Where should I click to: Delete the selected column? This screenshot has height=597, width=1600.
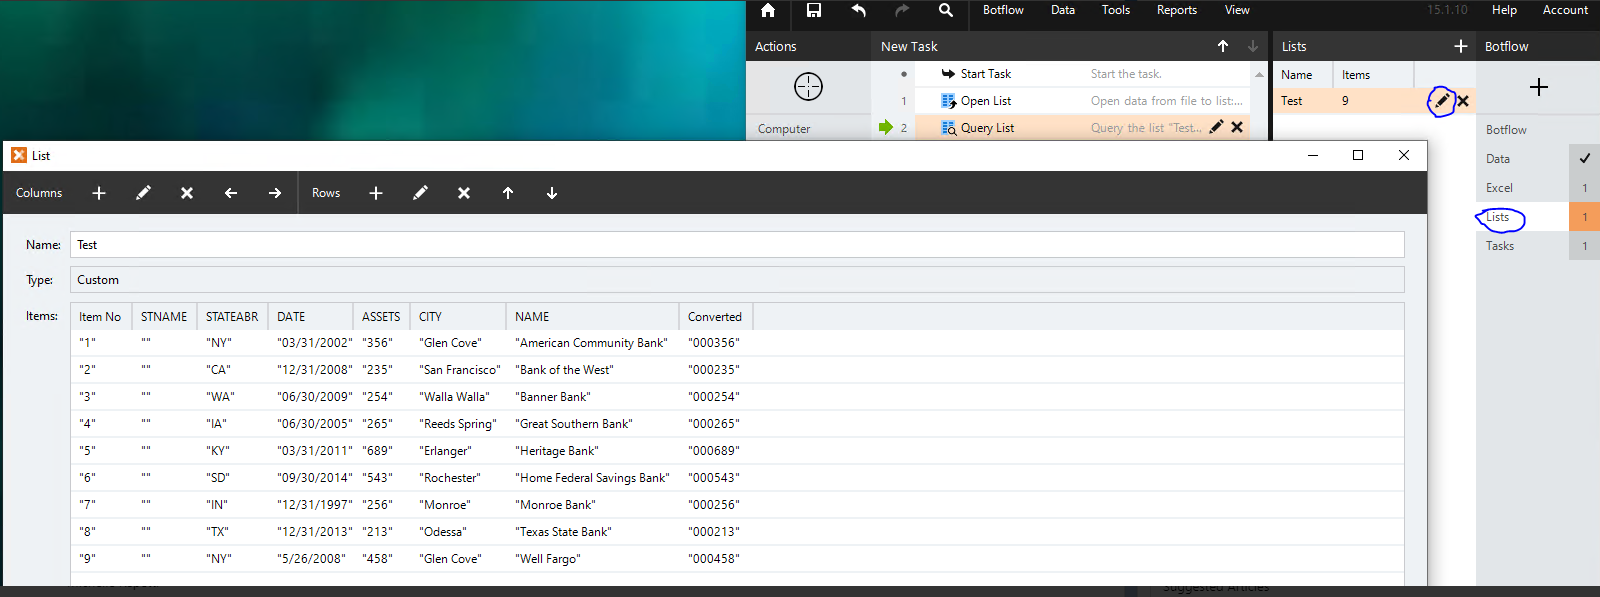point(187,193)
